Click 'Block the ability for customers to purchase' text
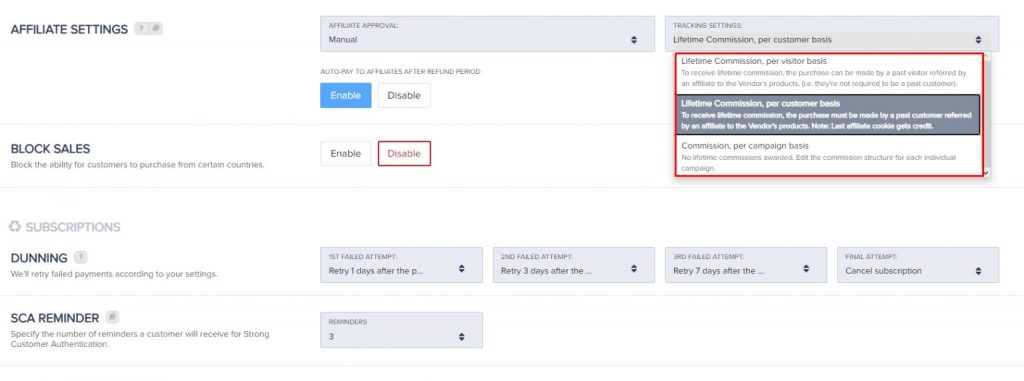This screenshot has height=381, width=1024. pos(137,165)
